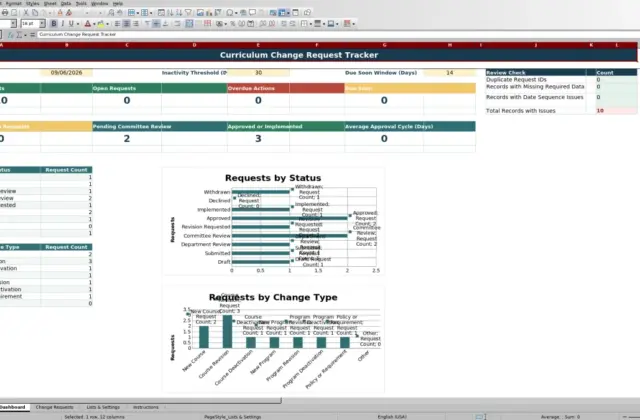Image resolution: width=640 pixels, height=420 pixels.
Task: Click the Insert Comment speech bubble icon
Action: pyautogui.click(x=253, y=13)
